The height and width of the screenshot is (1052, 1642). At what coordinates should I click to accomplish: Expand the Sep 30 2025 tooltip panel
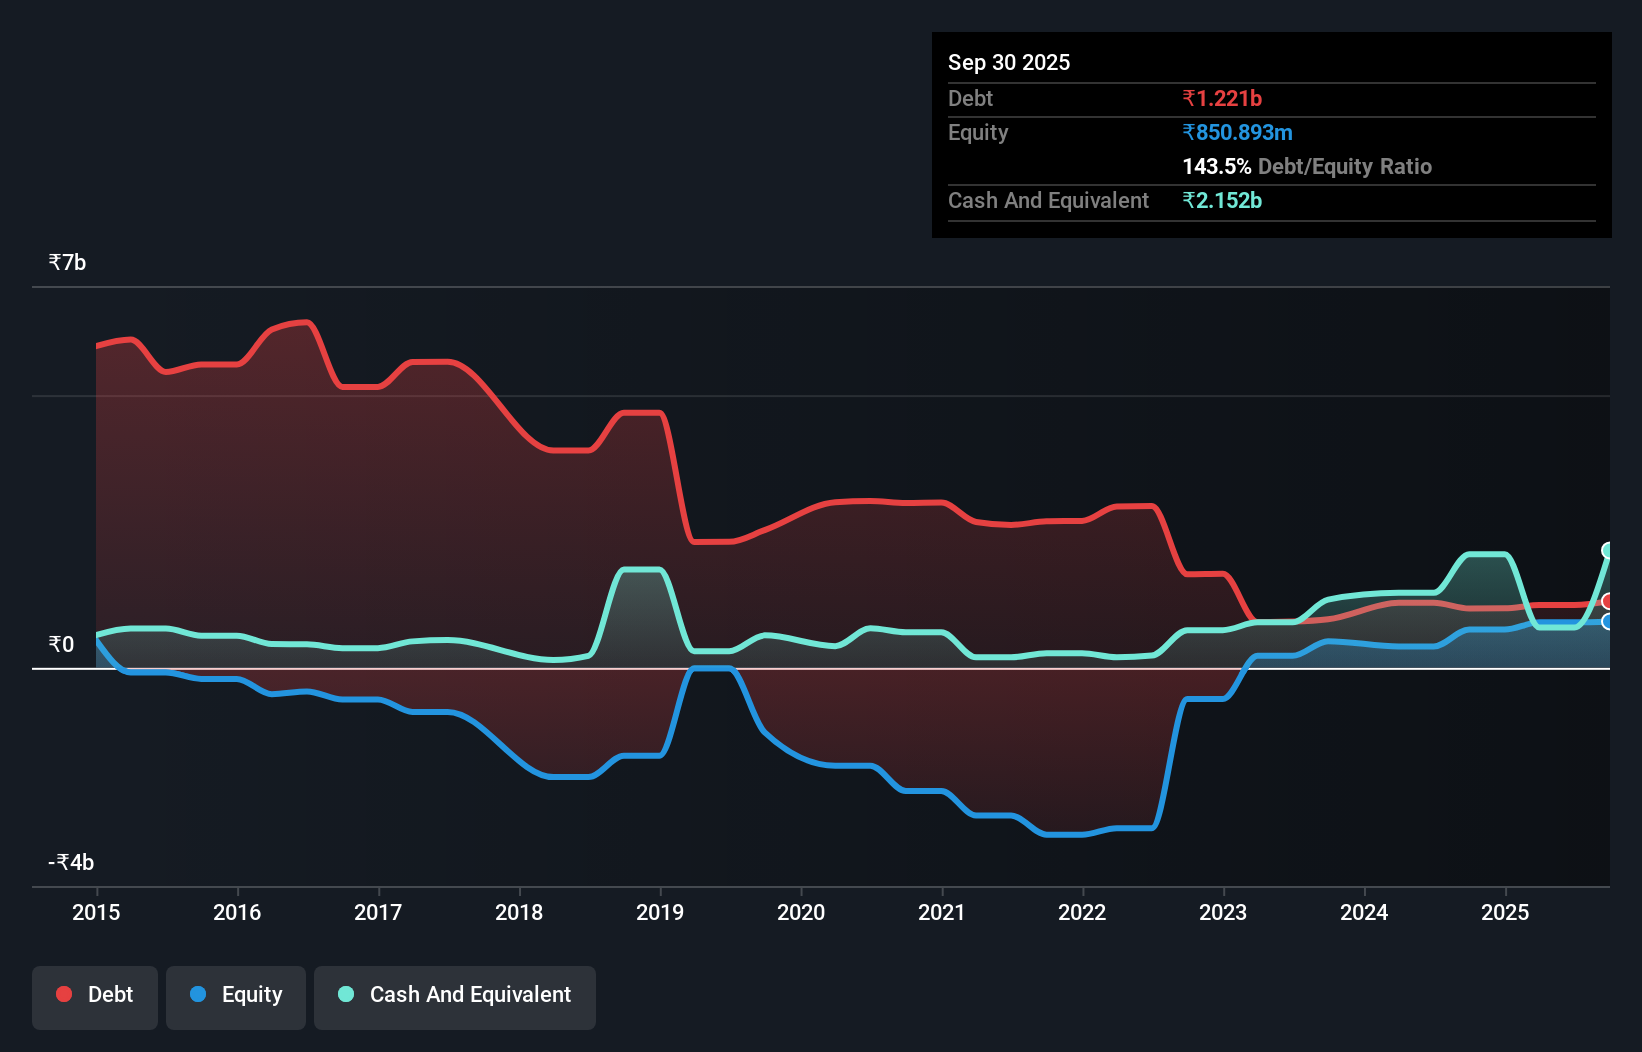[1009, 62]
